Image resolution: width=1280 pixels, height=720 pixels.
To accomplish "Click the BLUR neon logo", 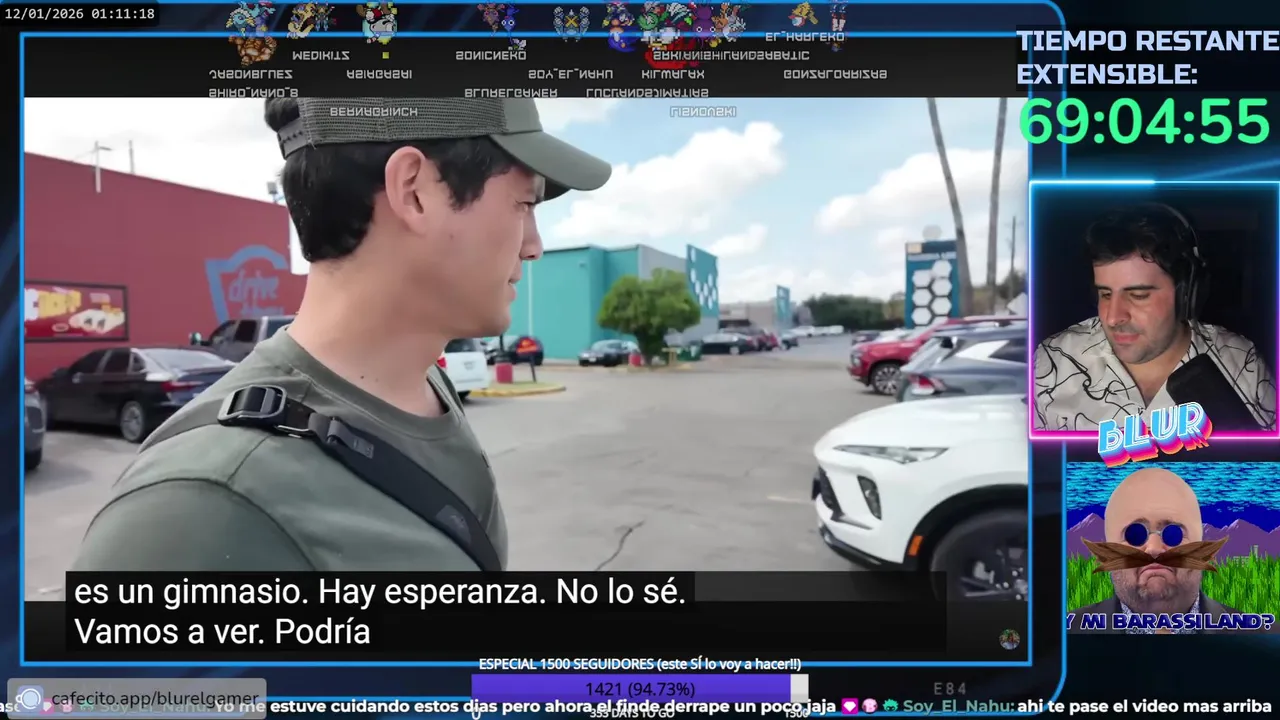I will click(1153, 433).
